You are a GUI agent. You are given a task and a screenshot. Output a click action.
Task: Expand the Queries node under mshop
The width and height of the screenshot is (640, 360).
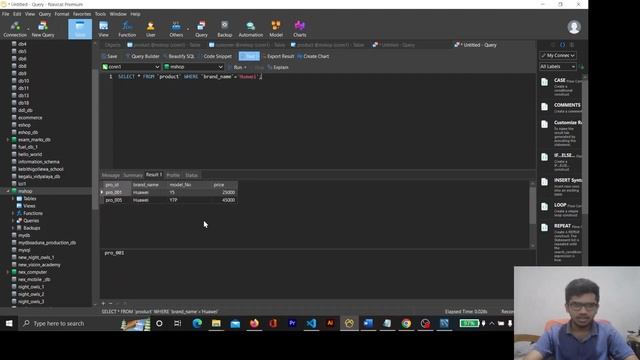pos(13,220)
